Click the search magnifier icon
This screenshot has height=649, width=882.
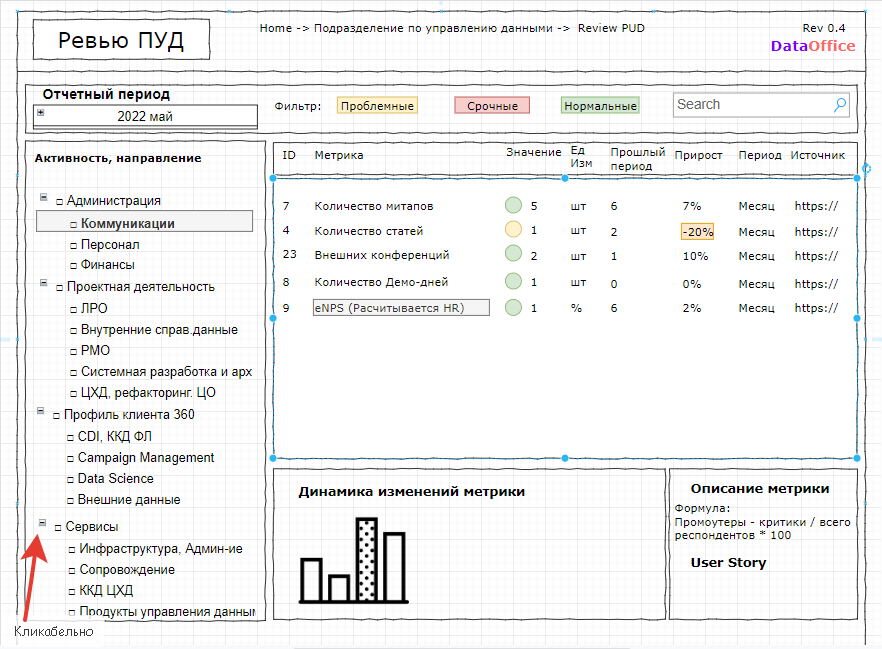(840, 105)
